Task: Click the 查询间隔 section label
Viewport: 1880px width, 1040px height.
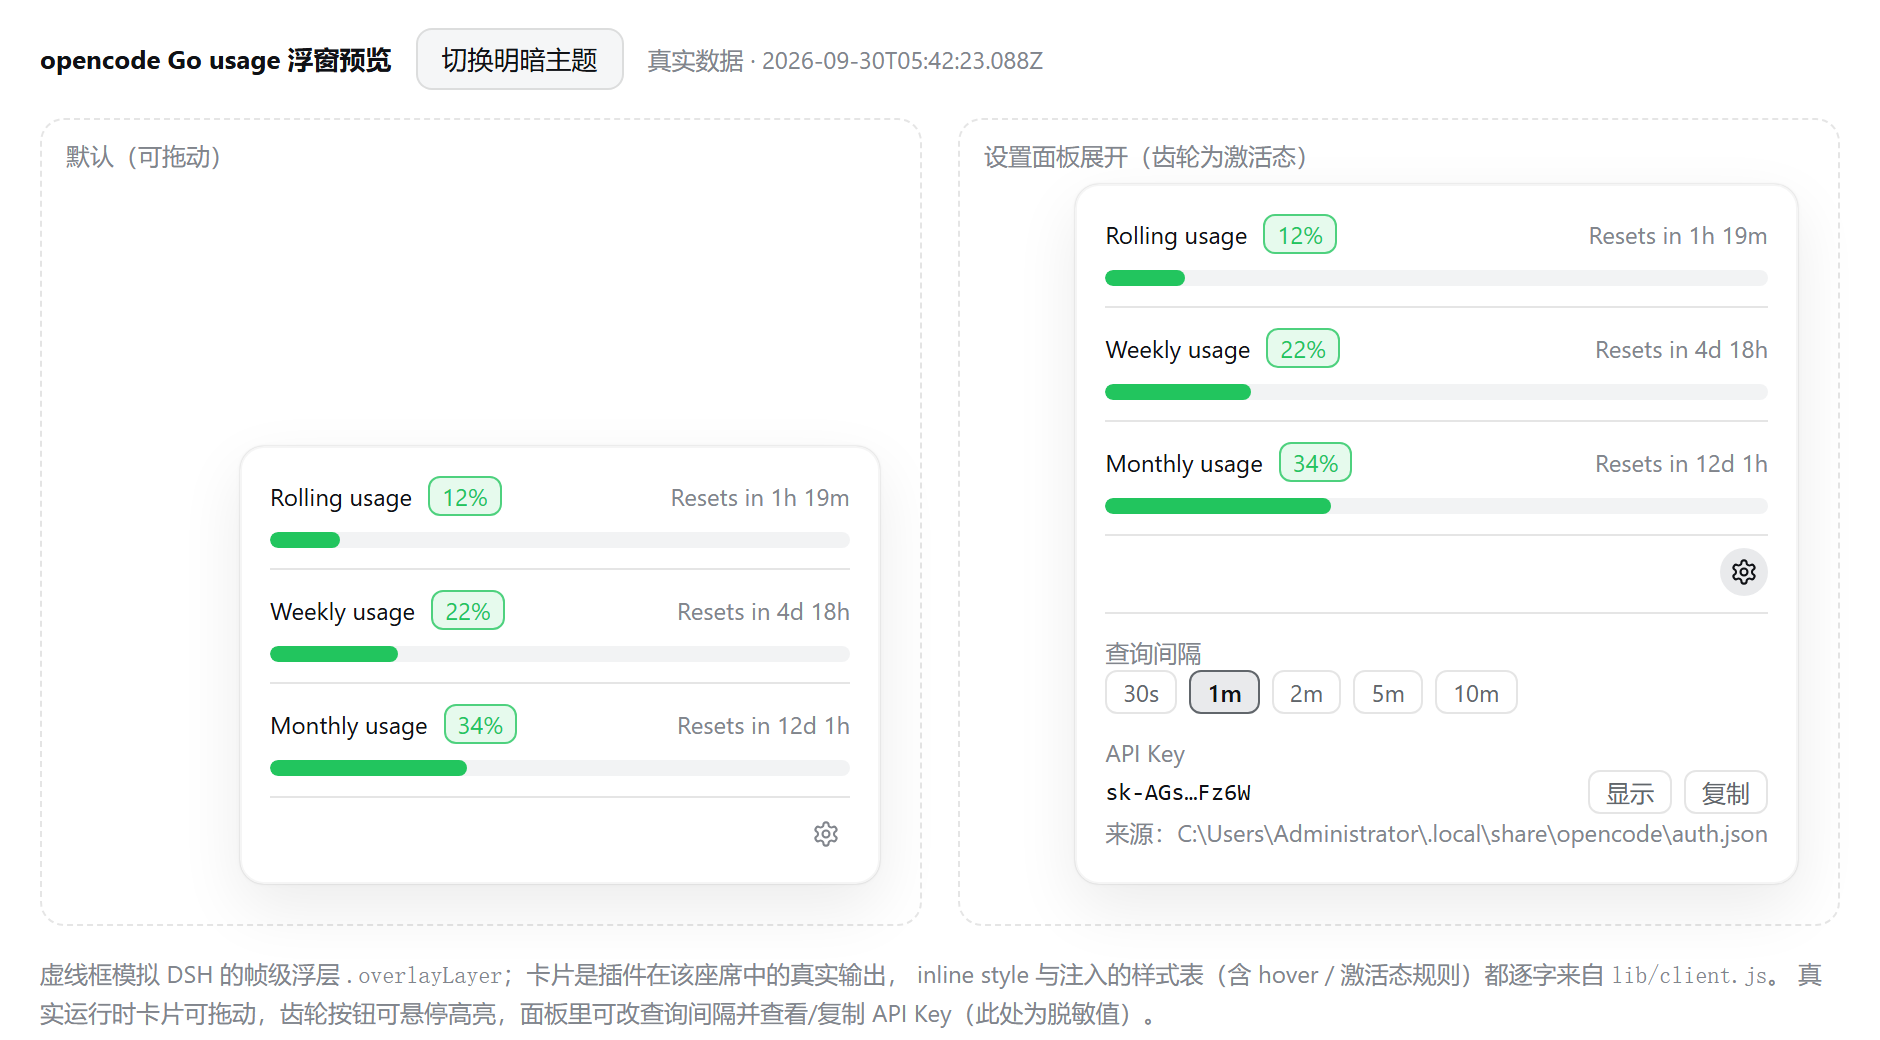Action: point(1153,654)
